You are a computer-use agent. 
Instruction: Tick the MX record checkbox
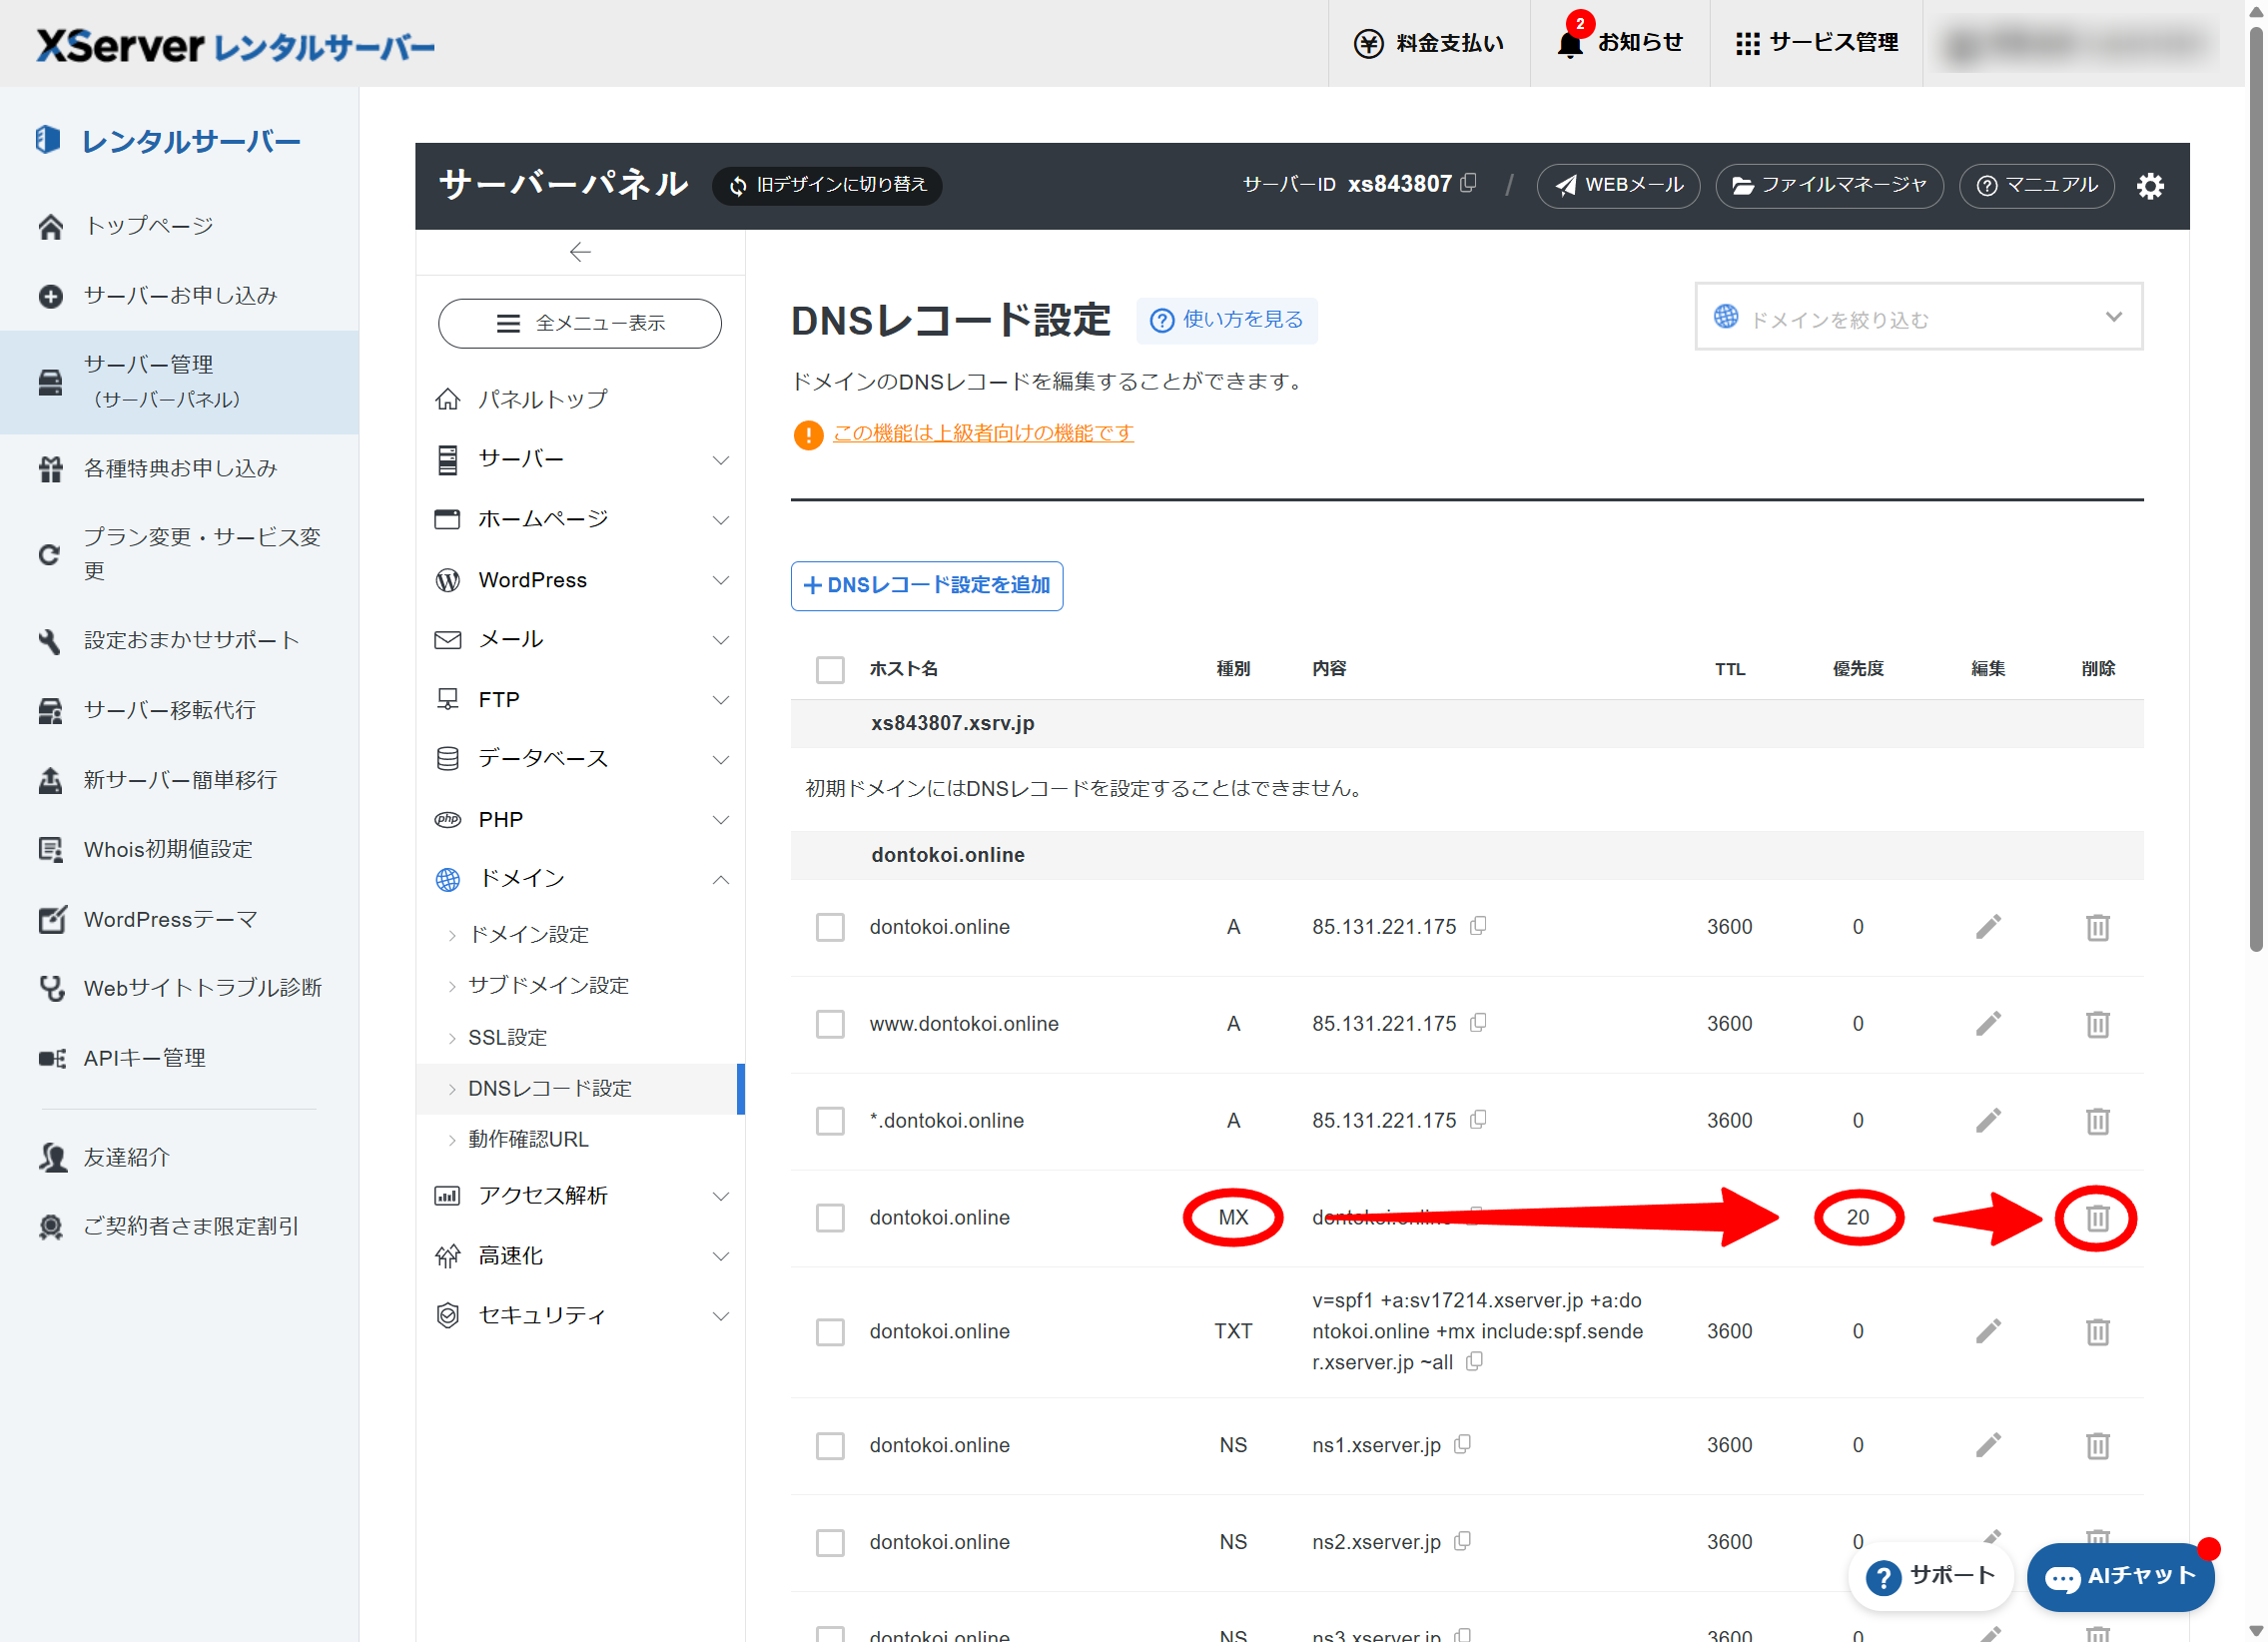click(830, 1217)
